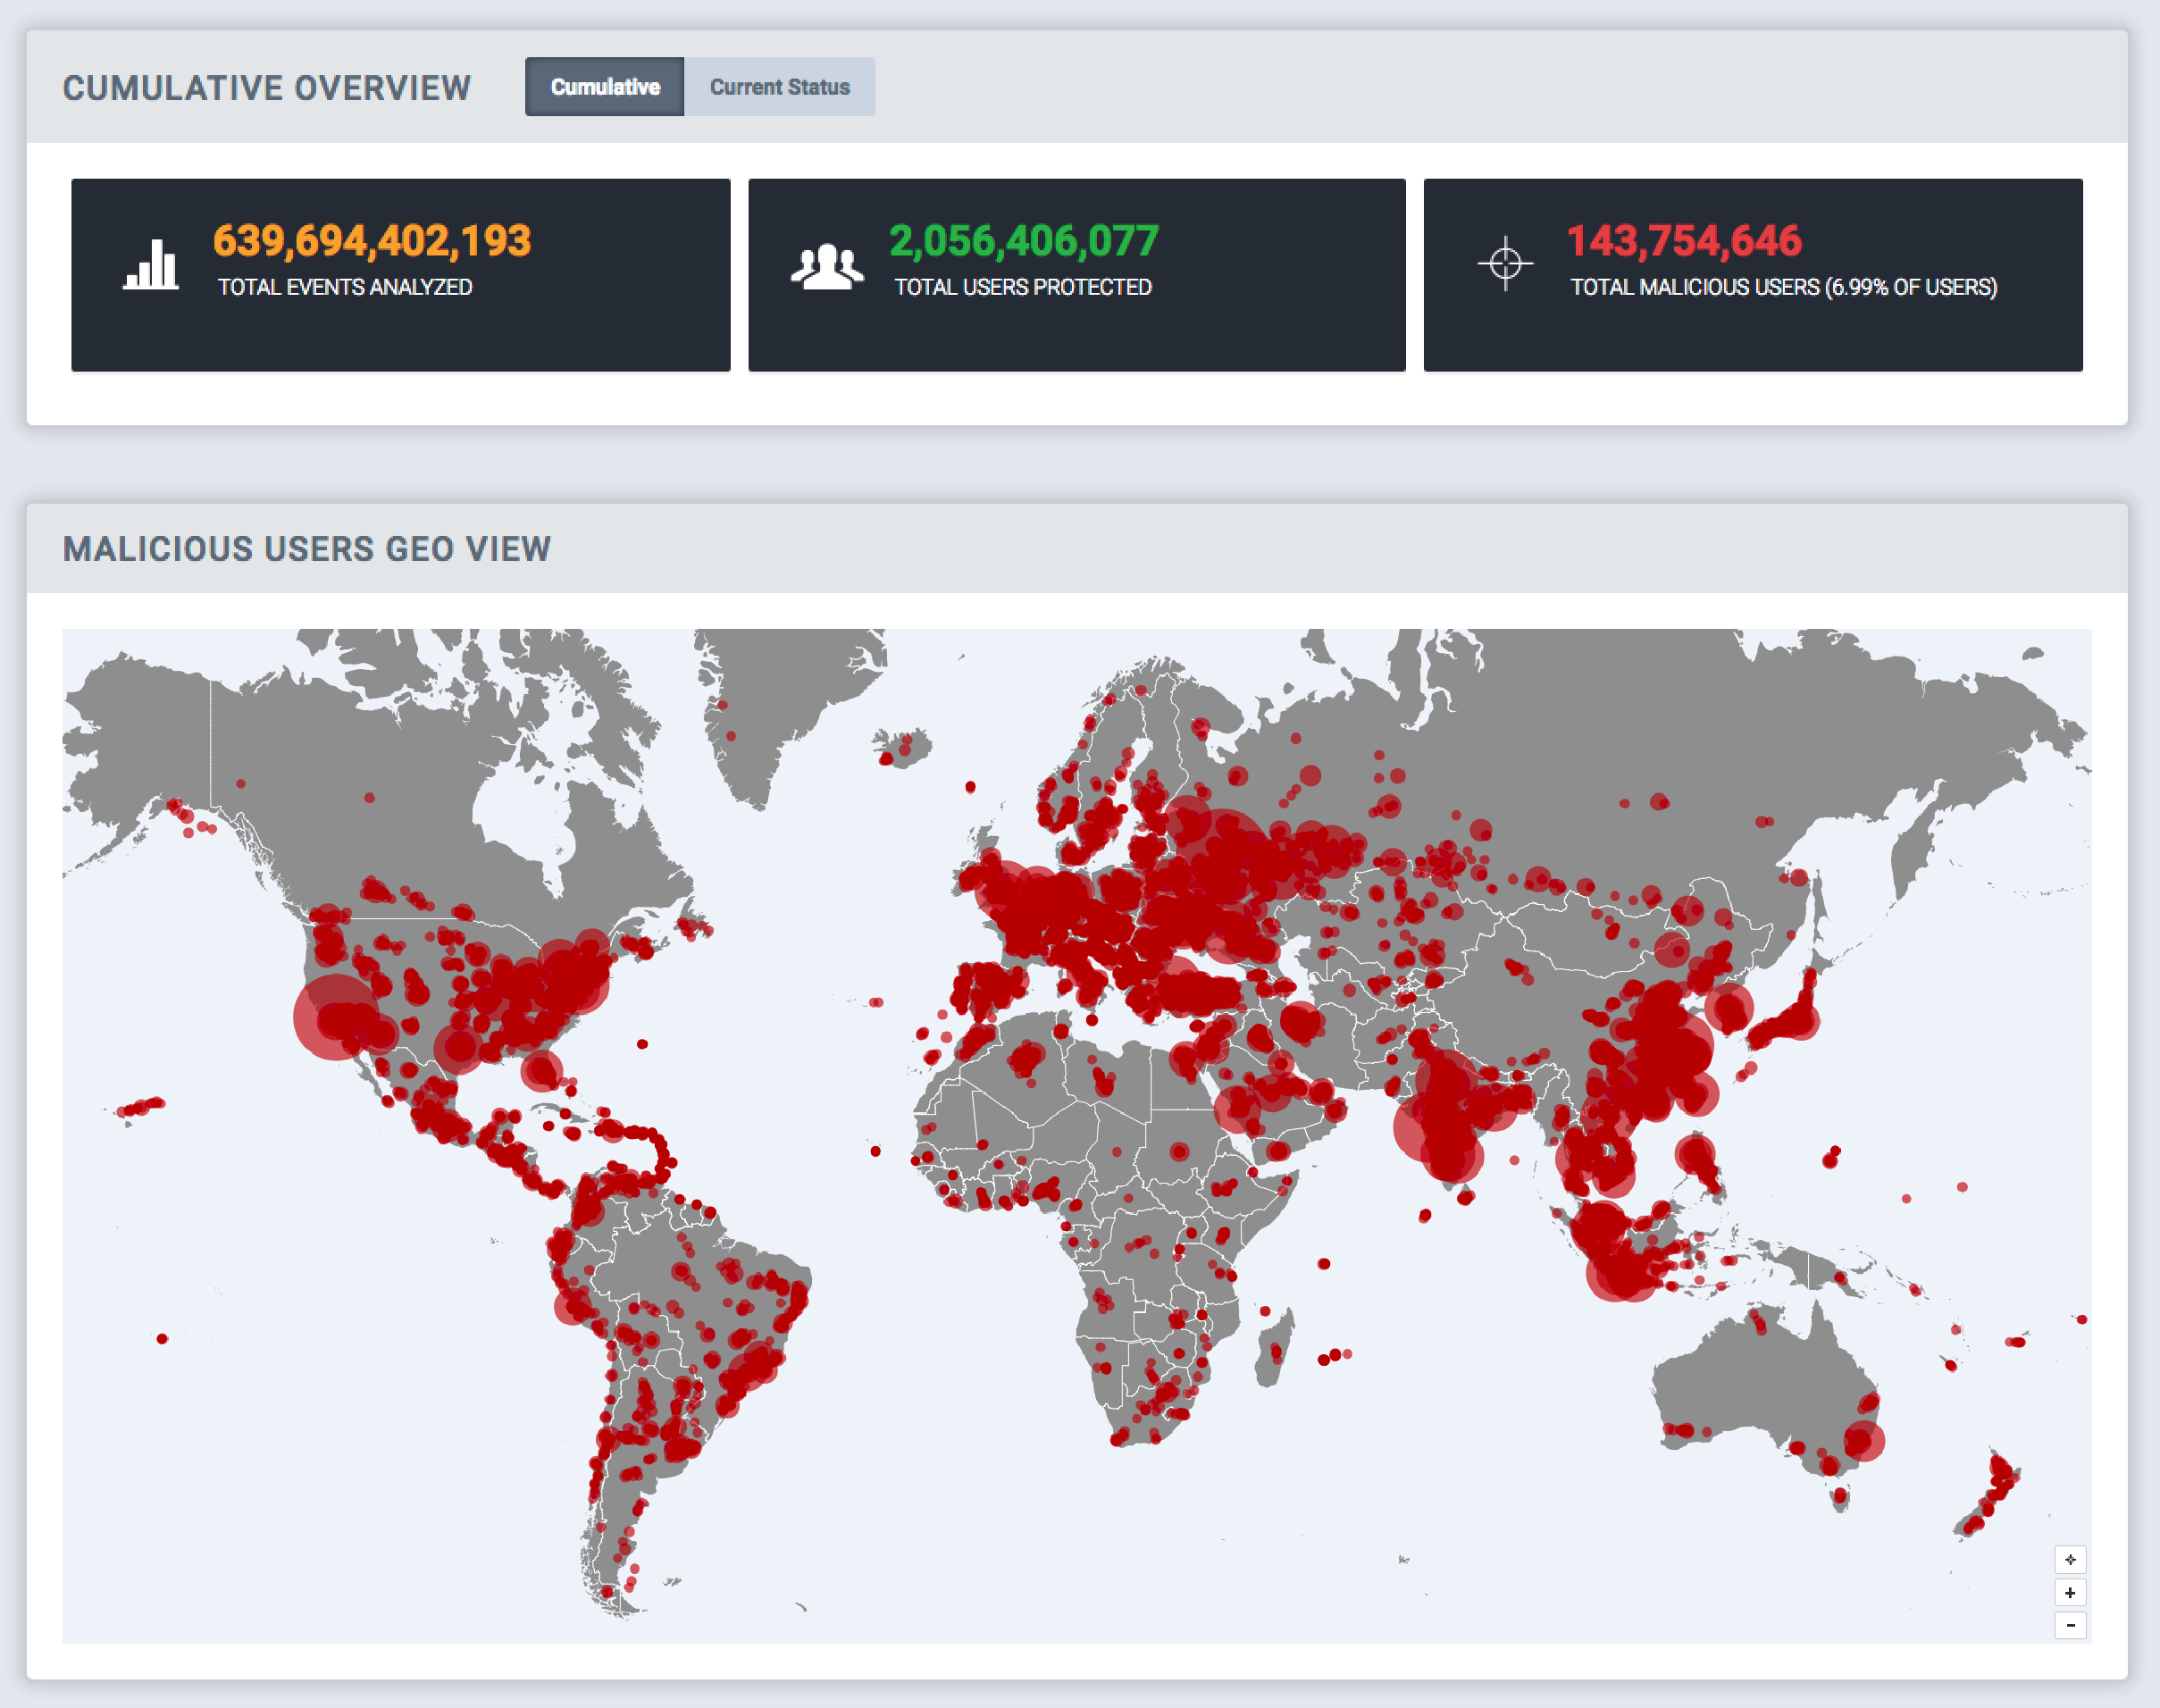Select the 639,694,402,193 events count
2160x1708 pixels.
point(372,241)
